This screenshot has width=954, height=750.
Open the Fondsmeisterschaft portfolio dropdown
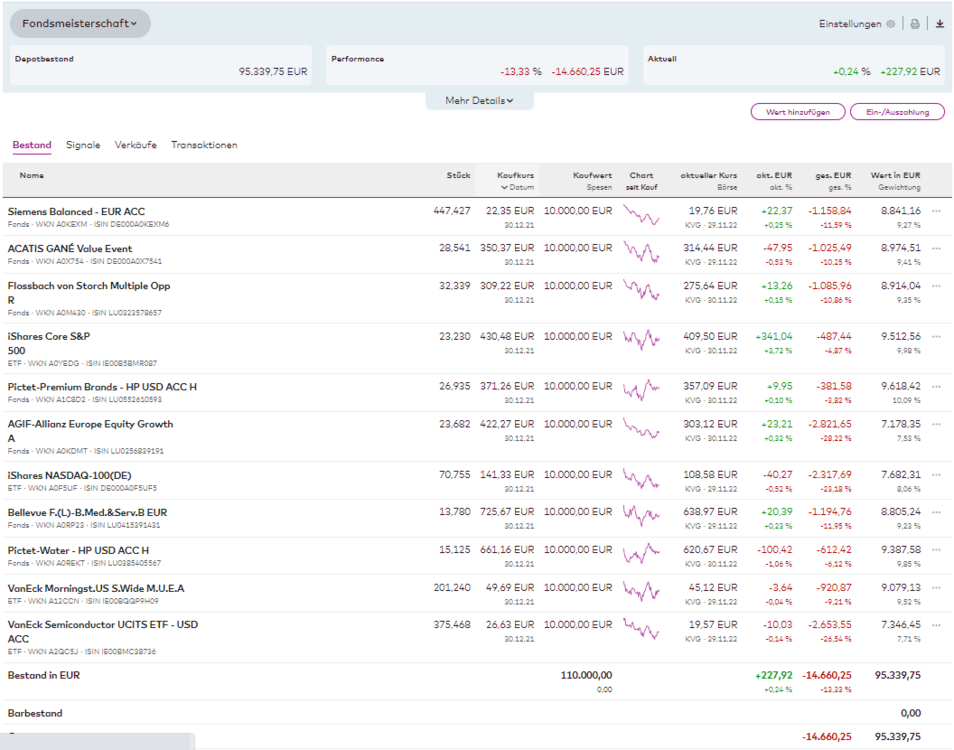81,24
